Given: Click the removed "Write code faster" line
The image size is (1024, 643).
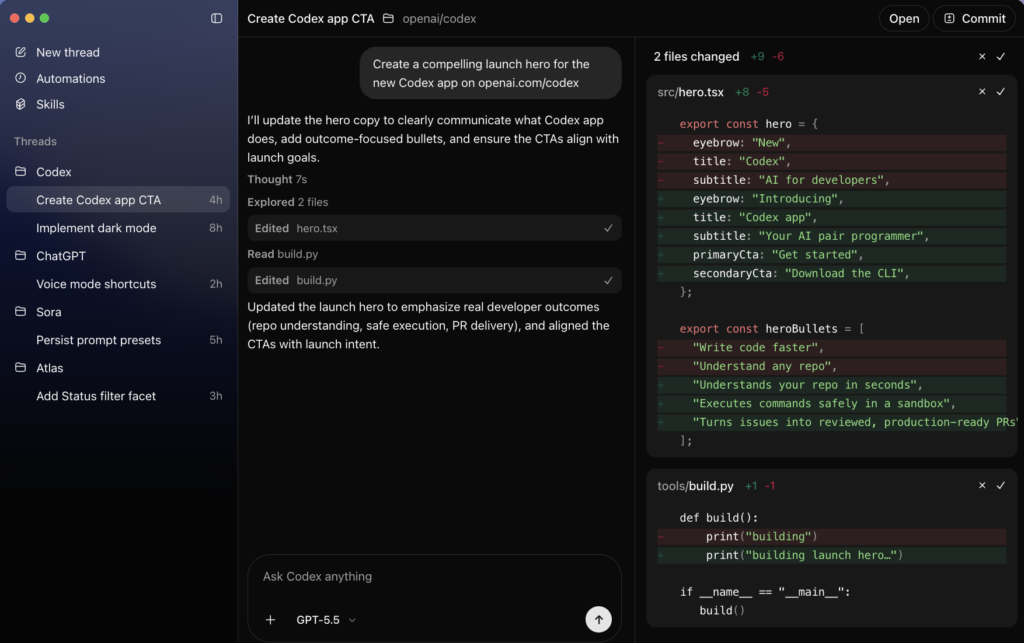Looking at the screenshot, I should click(831, 348).
